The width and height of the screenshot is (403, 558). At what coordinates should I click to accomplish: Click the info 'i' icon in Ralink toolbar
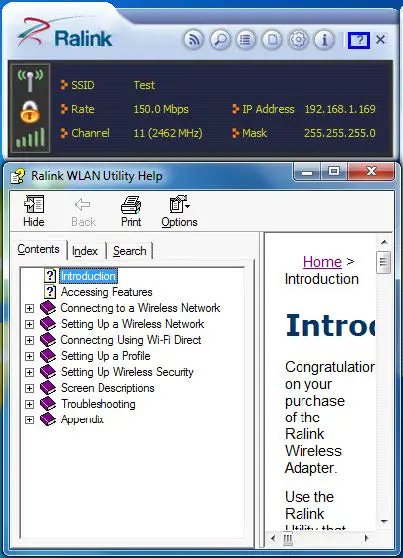pos(324,40)
